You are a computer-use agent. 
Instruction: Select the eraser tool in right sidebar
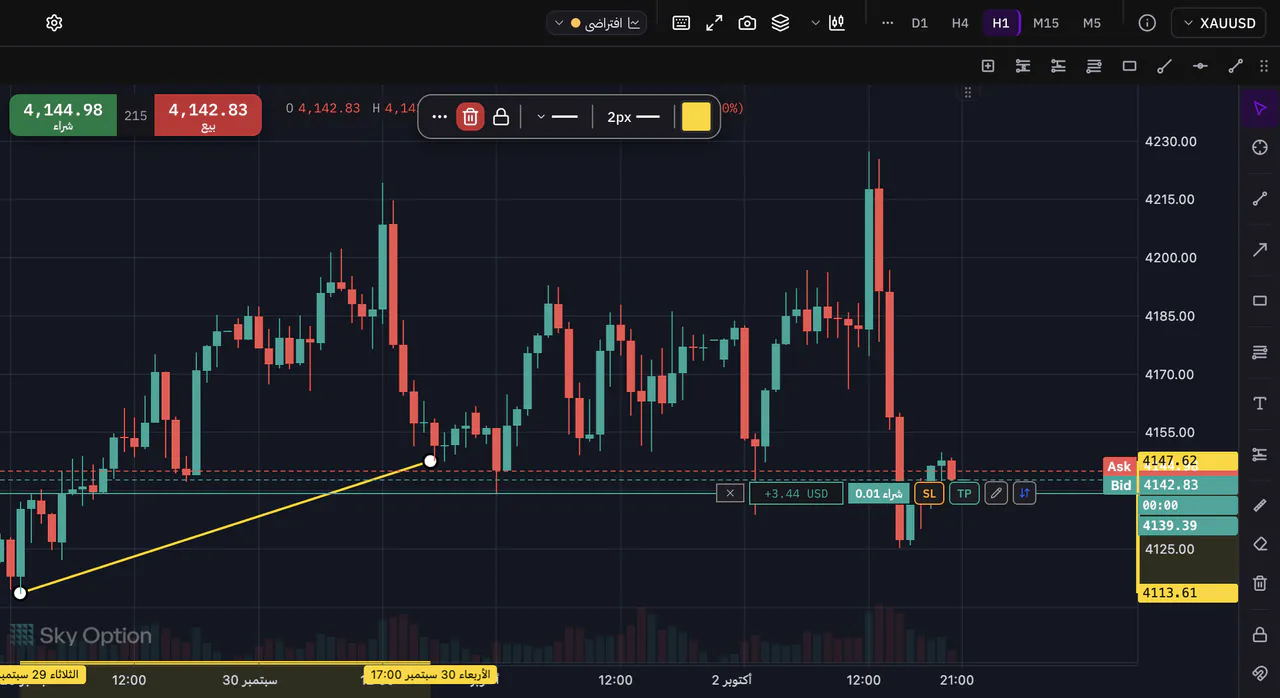(x=1260, y=545)
